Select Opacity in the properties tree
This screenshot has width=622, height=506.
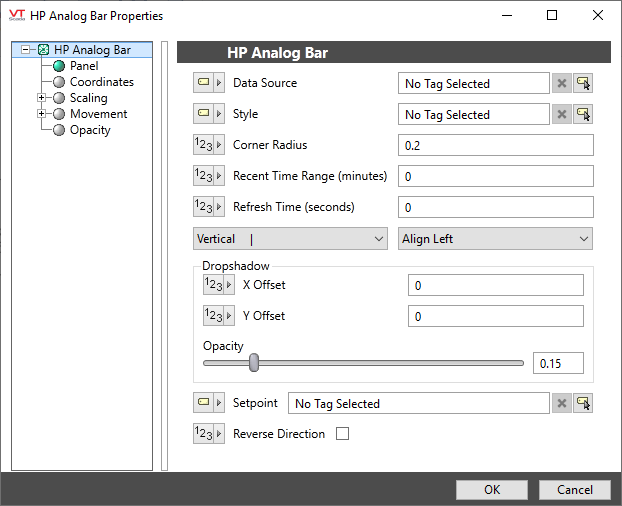(x=90, y=130)
